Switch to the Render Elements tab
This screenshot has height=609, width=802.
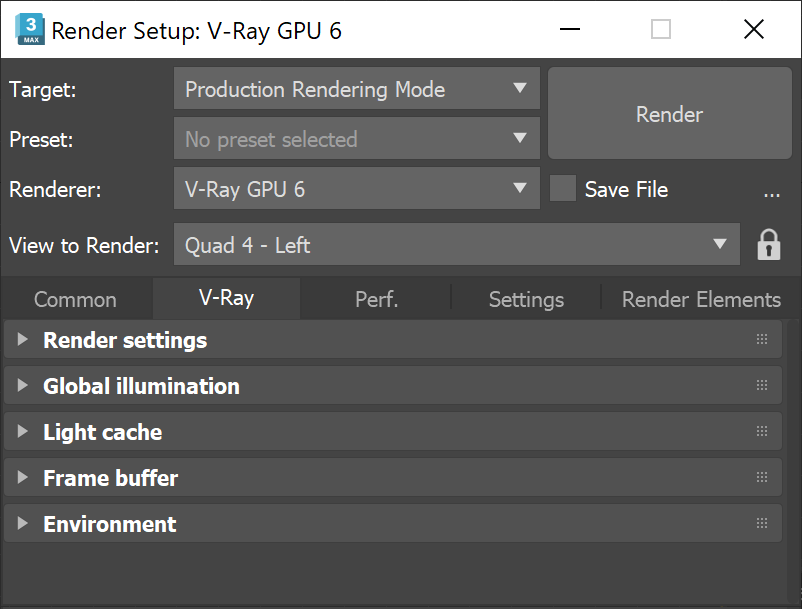pyautogui.click(x=699, y=299)
